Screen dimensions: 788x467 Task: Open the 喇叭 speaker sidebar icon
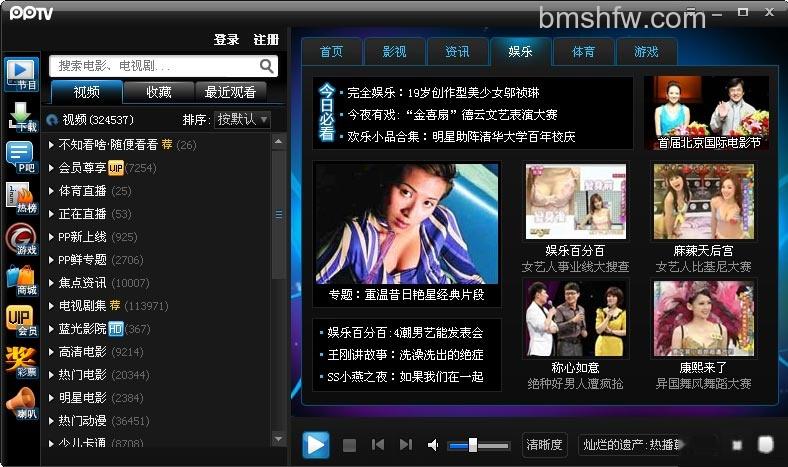pos(21,403)
